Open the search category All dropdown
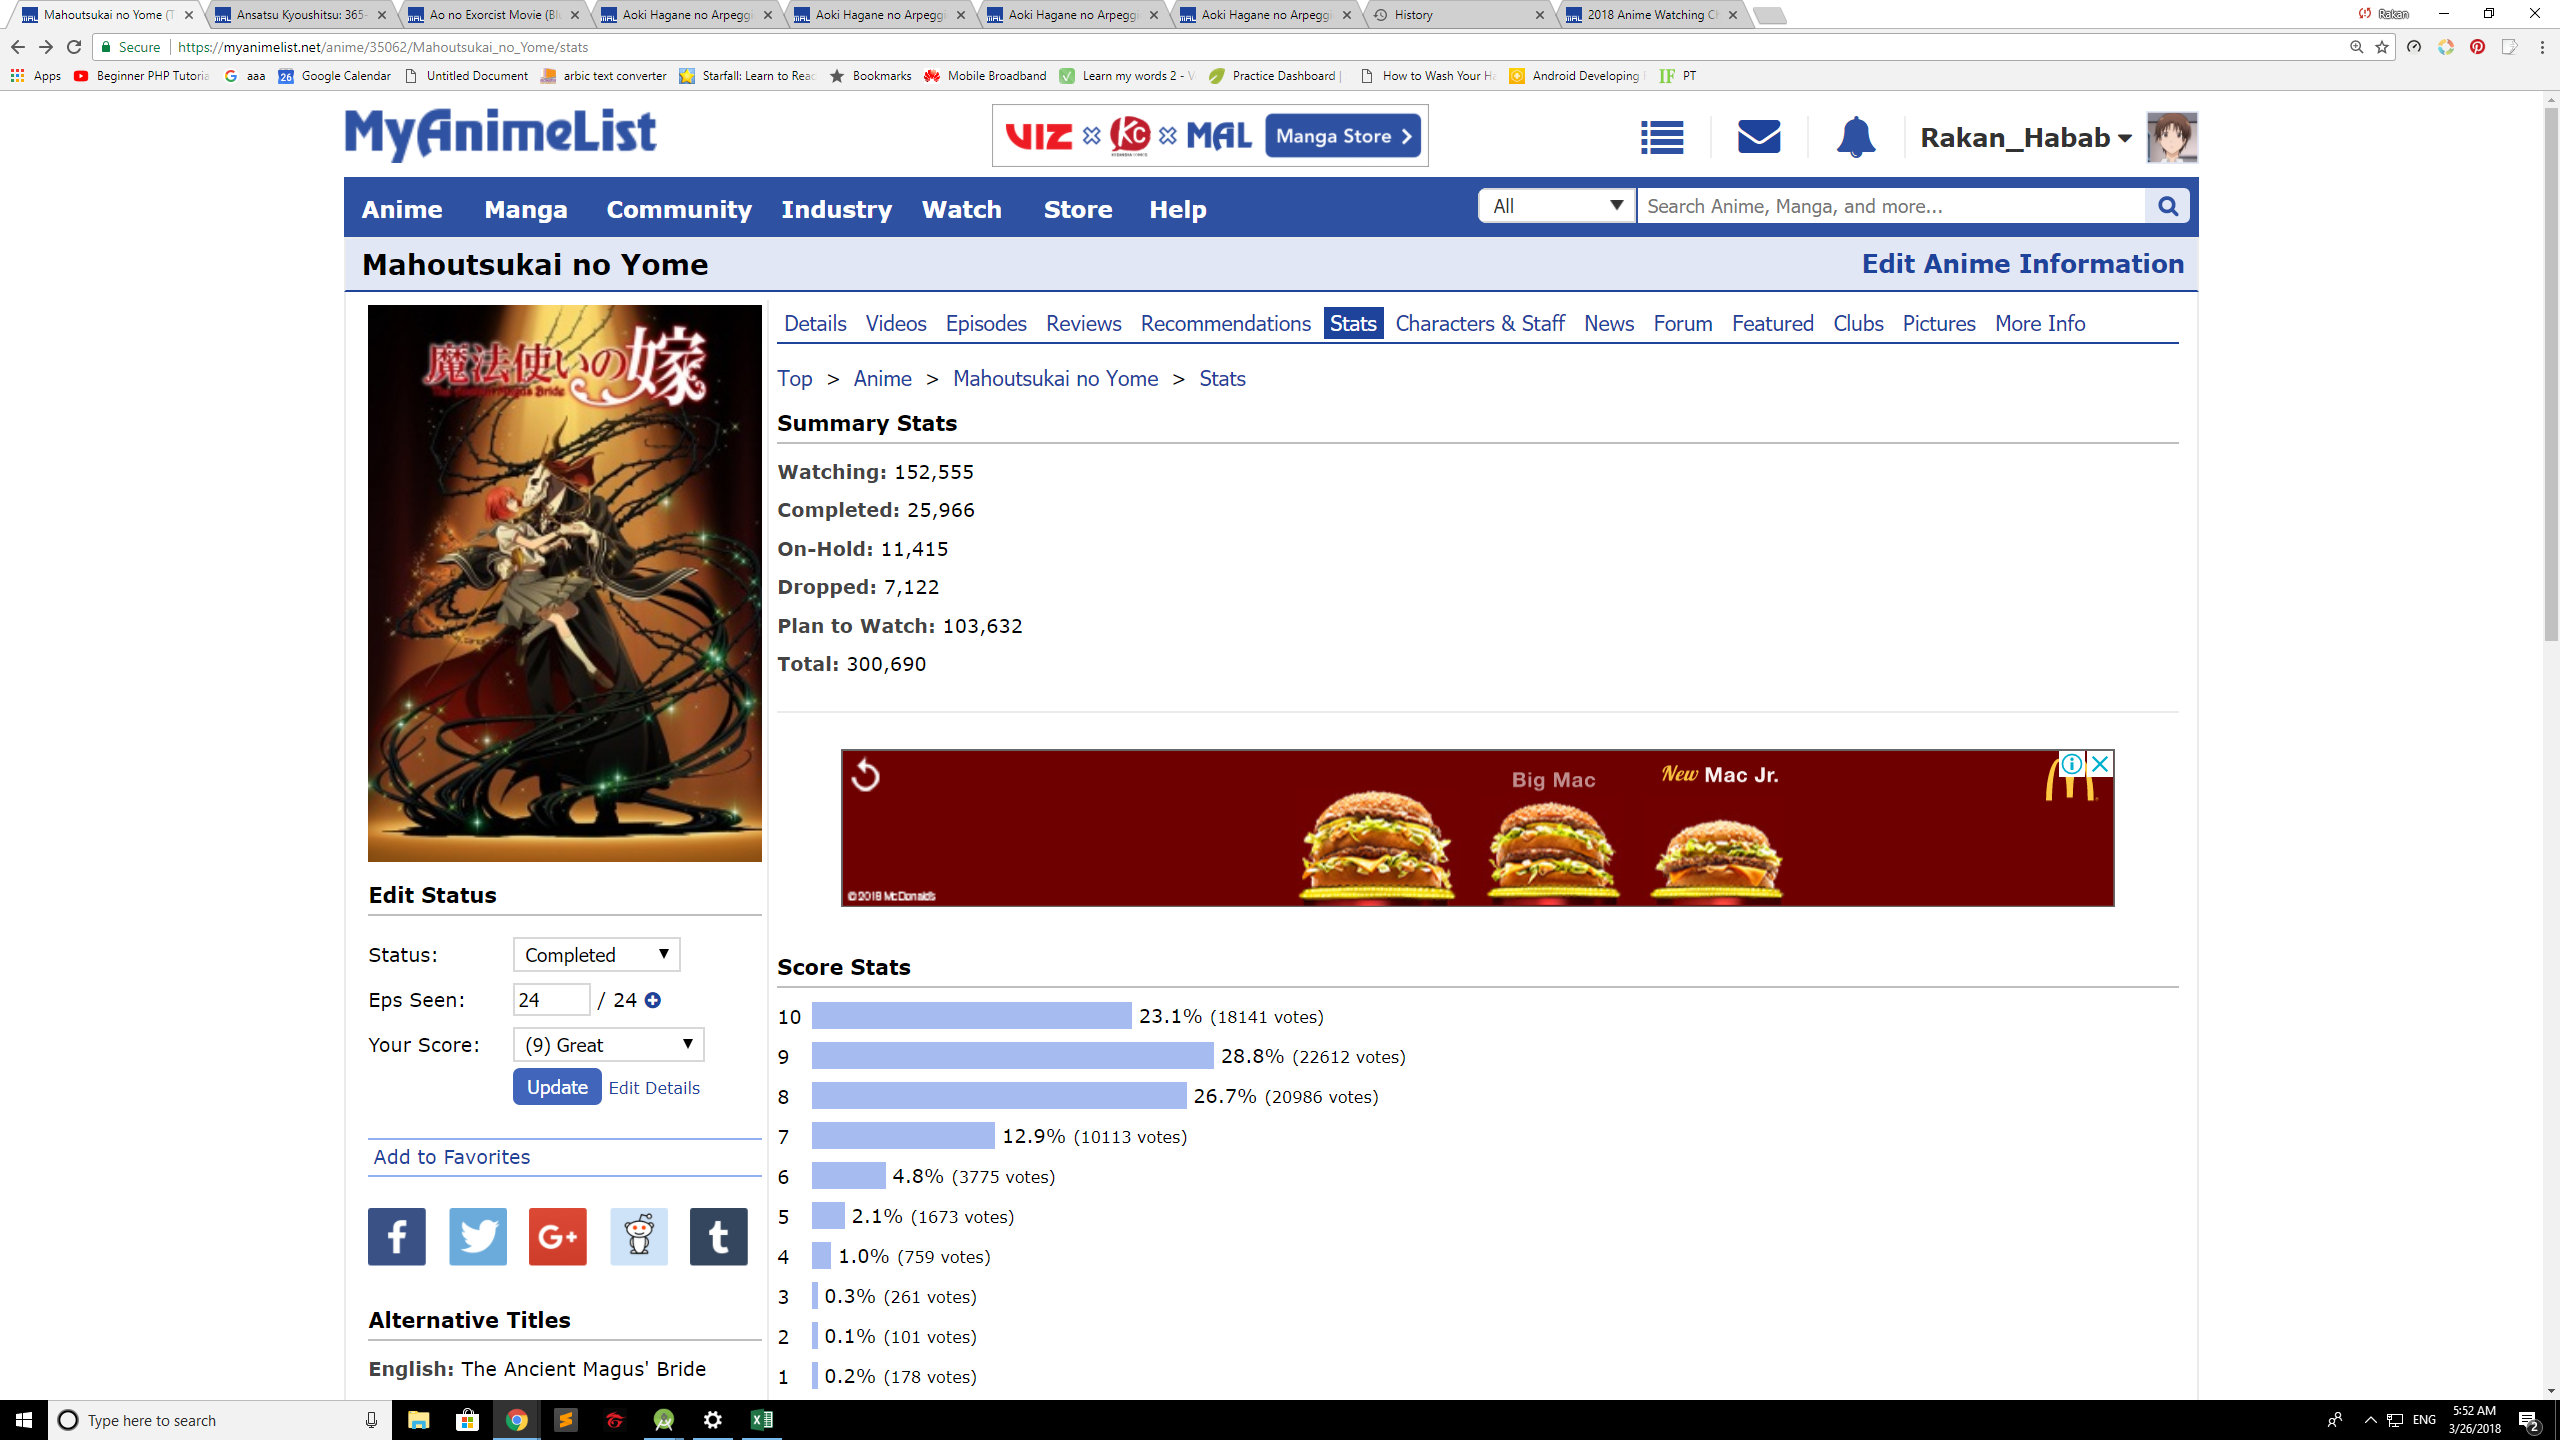The height and width of the screenshot is (1440, 2560). point(1556,206)
